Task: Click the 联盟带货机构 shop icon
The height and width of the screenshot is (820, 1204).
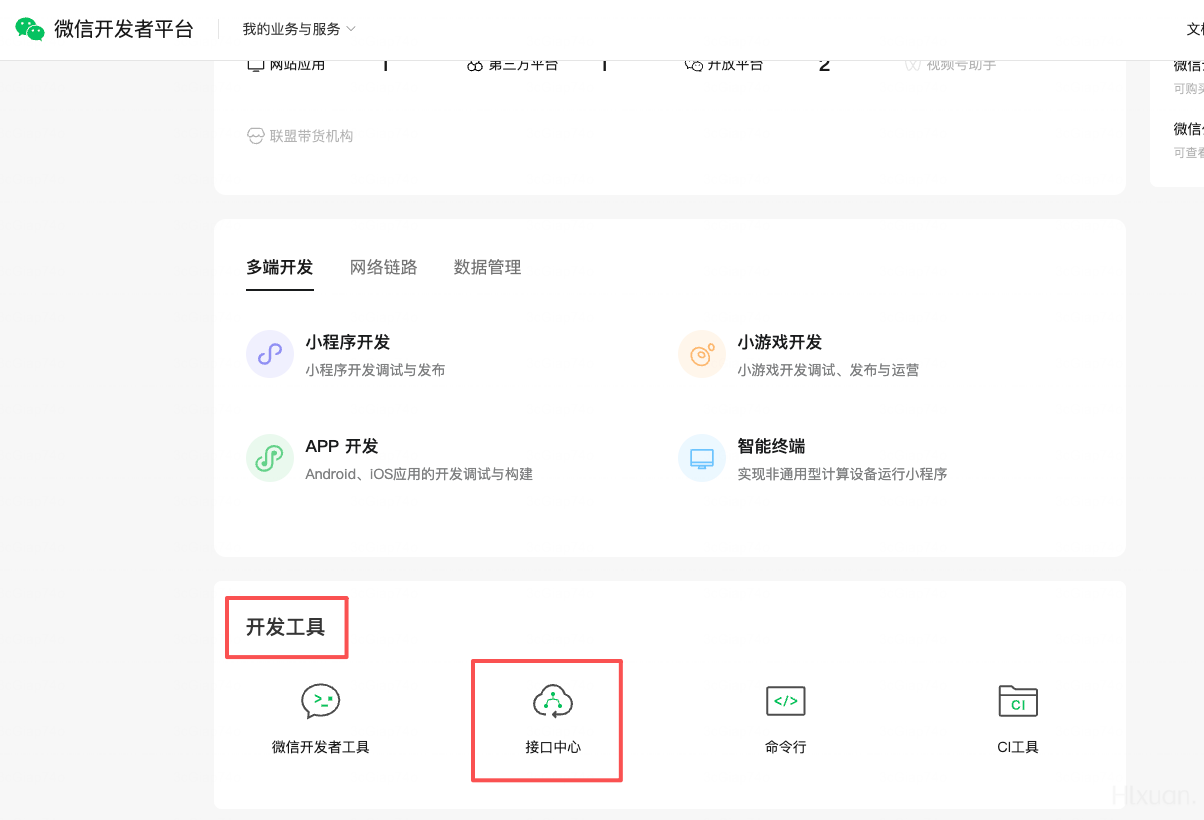Action: (256, 136)
